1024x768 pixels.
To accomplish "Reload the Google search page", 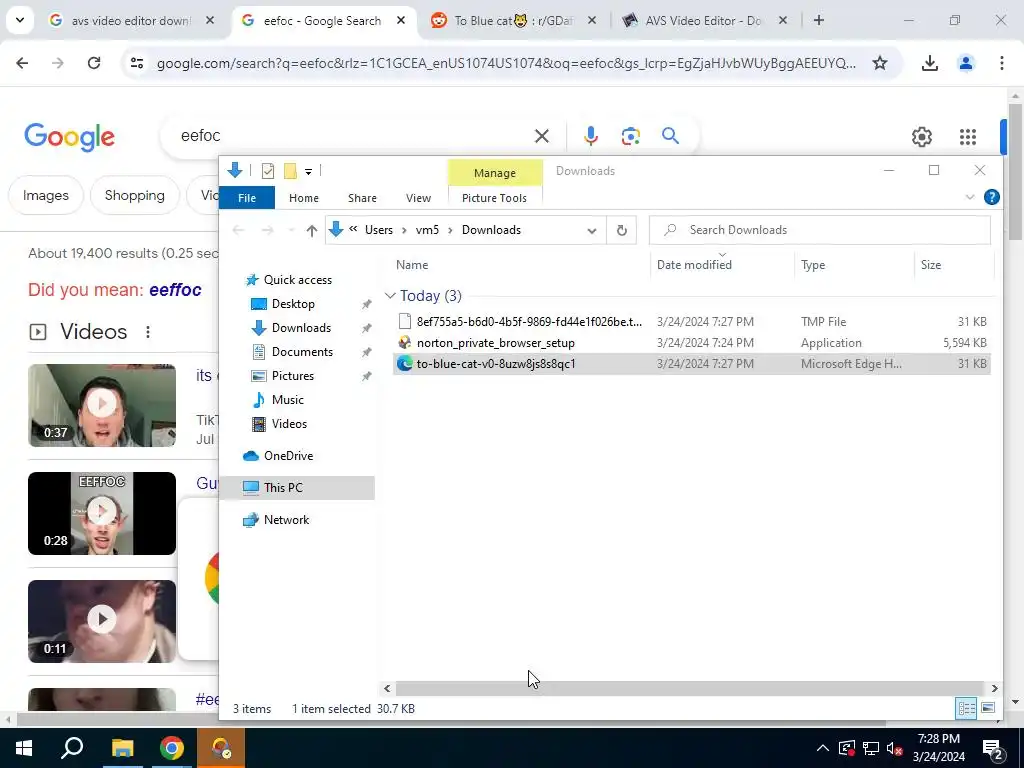I will [94, 63].
